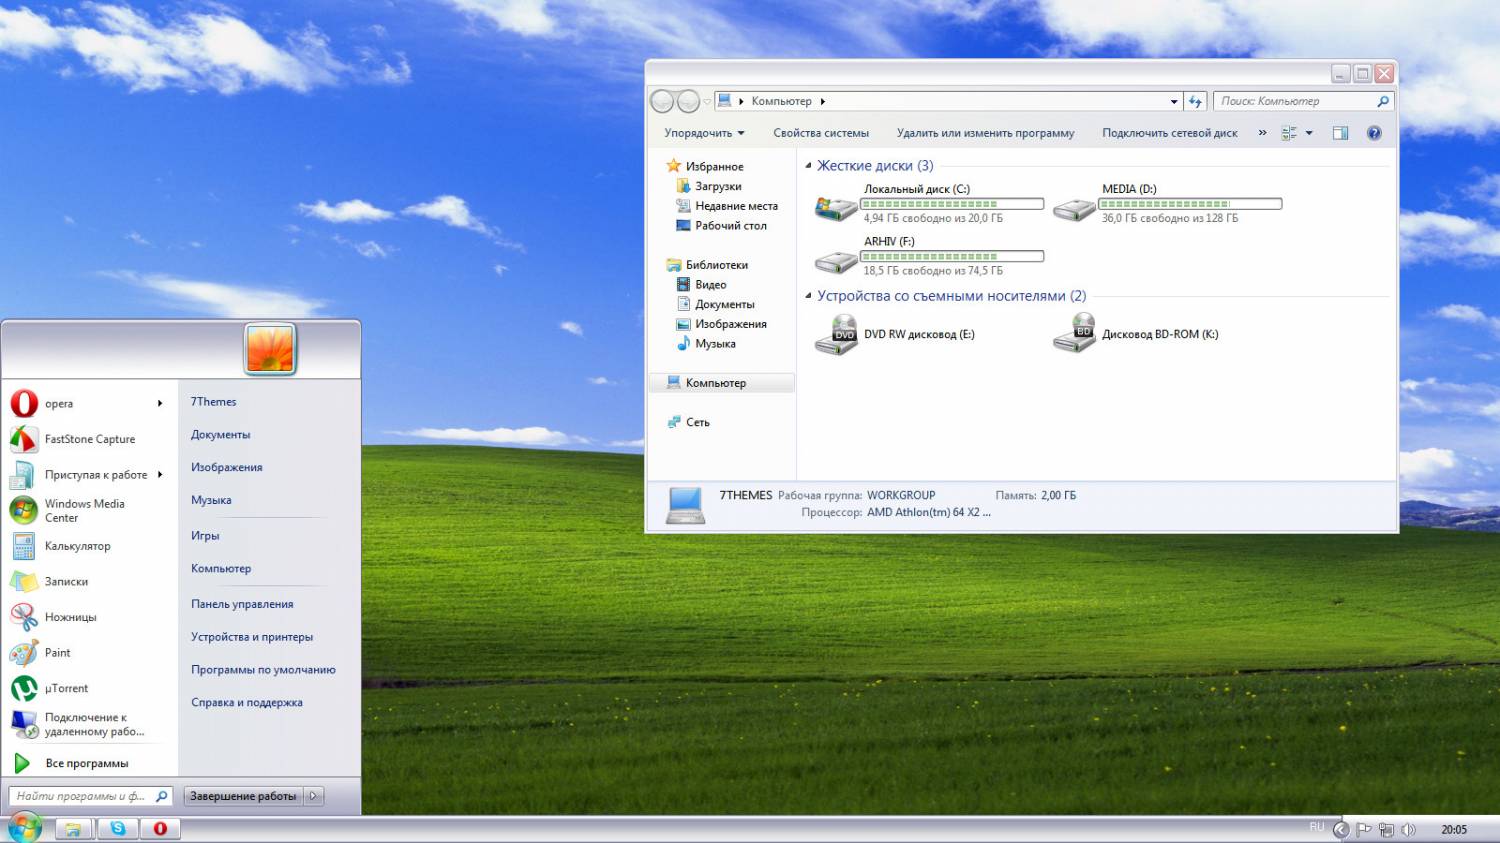1500x843 pixels.
Task: Open Записки sticky notes
Action: tap(88, 582)
